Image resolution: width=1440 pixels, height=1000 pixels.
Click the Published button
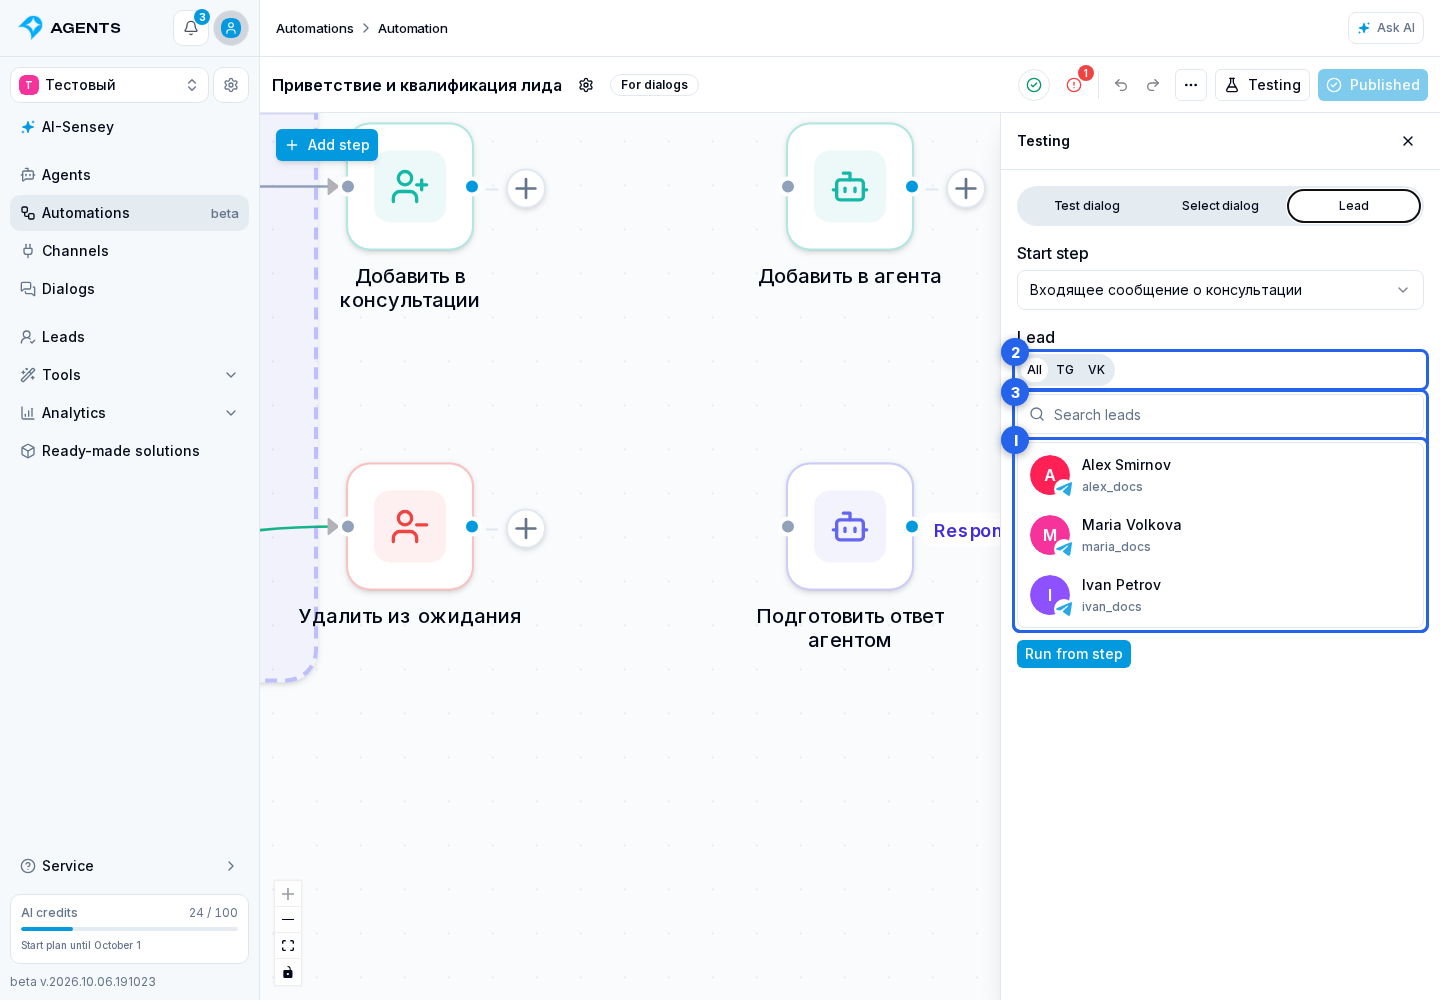[1373, 85]
